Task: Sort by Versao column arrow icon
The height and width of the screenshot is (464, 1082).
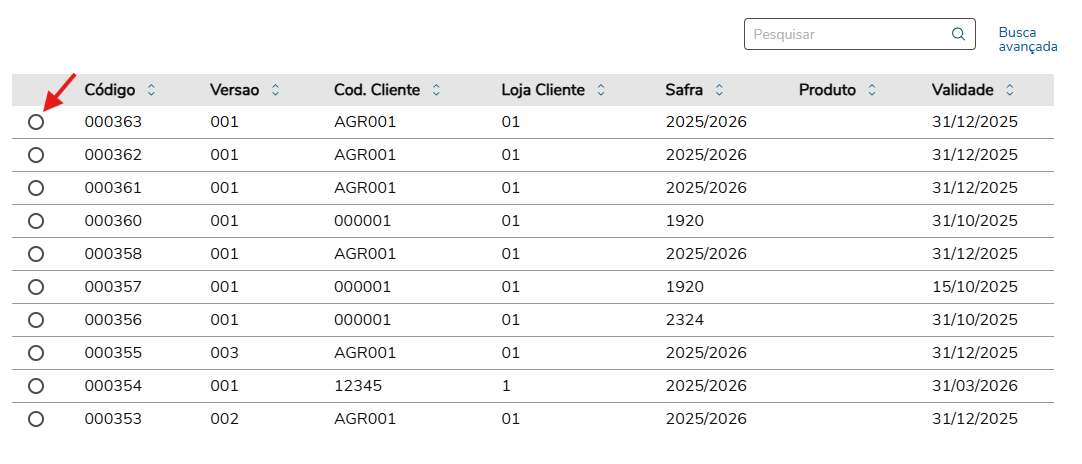Action: (x=275, y=90)
